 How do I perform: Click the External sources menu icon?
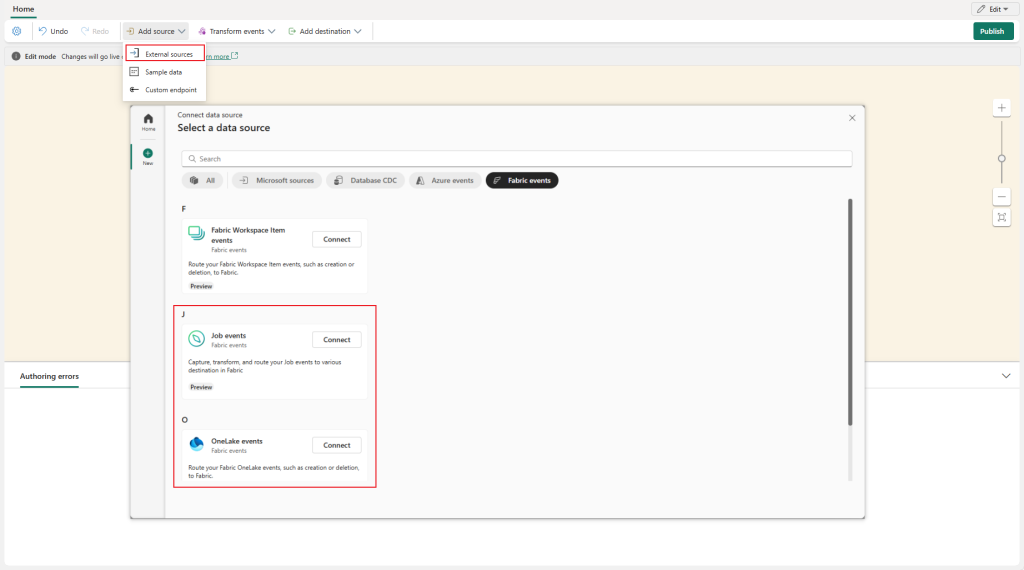pyautogui.click(x=134, y=54)
